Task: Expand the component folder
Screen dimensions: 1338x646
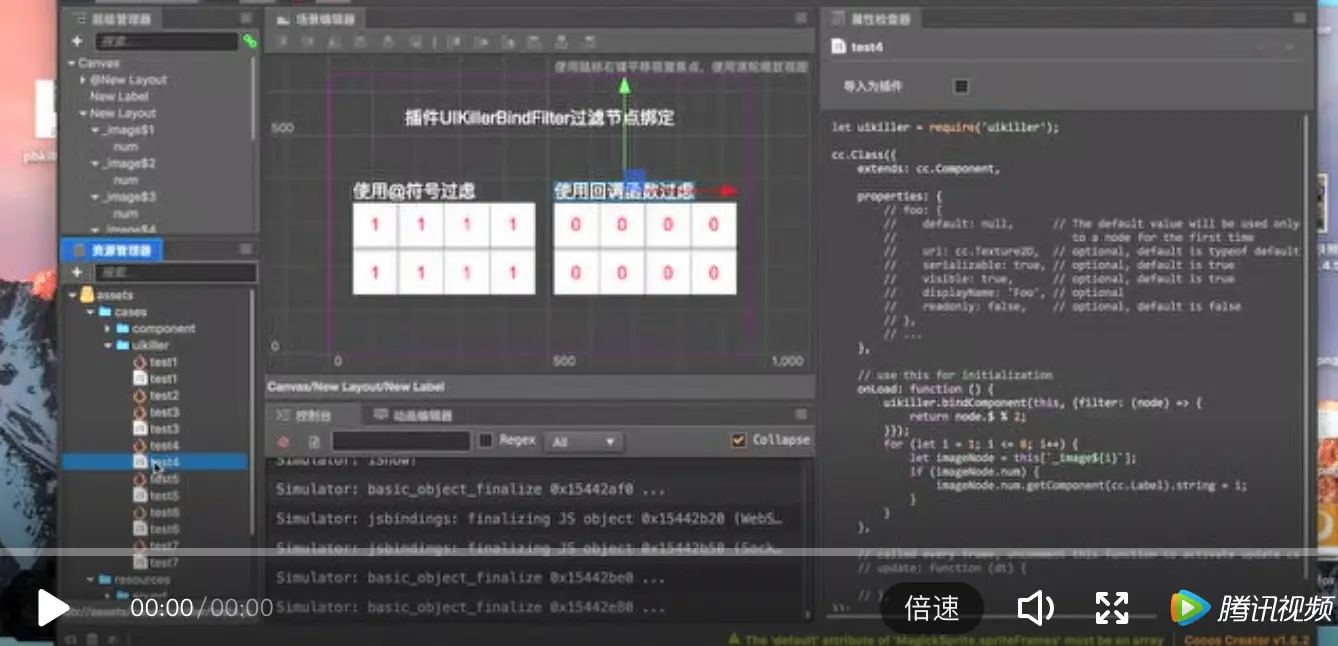Action: pos(107,328)
